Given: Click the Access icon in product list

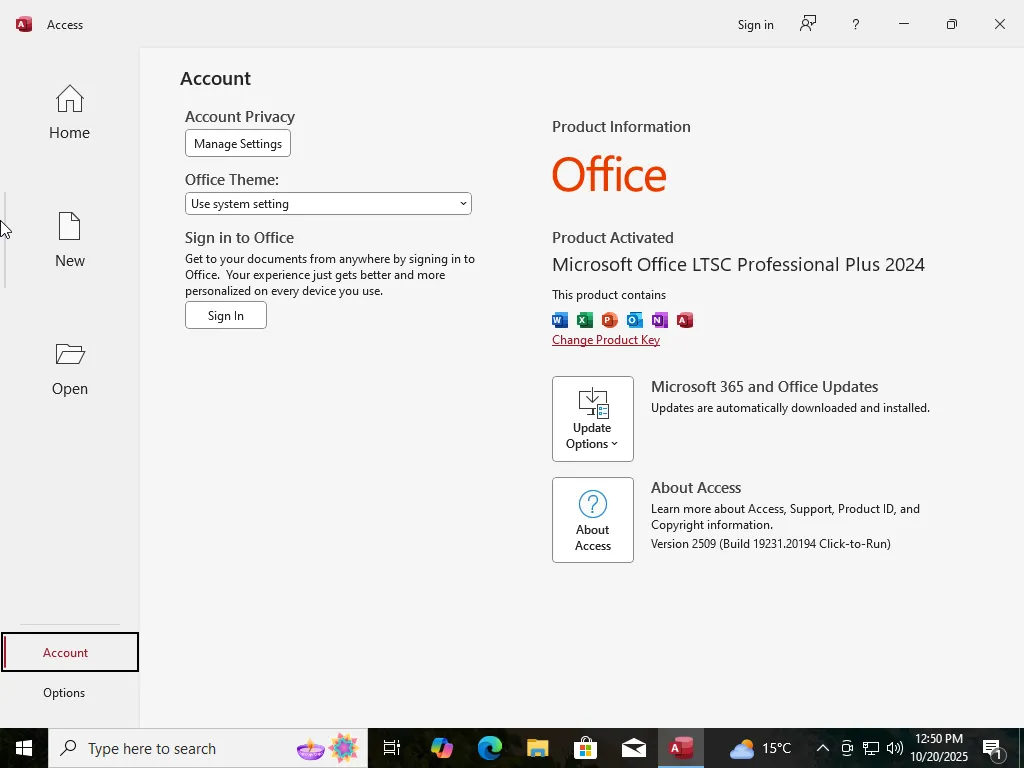Looking at the screenshot, I should (684, 320).
